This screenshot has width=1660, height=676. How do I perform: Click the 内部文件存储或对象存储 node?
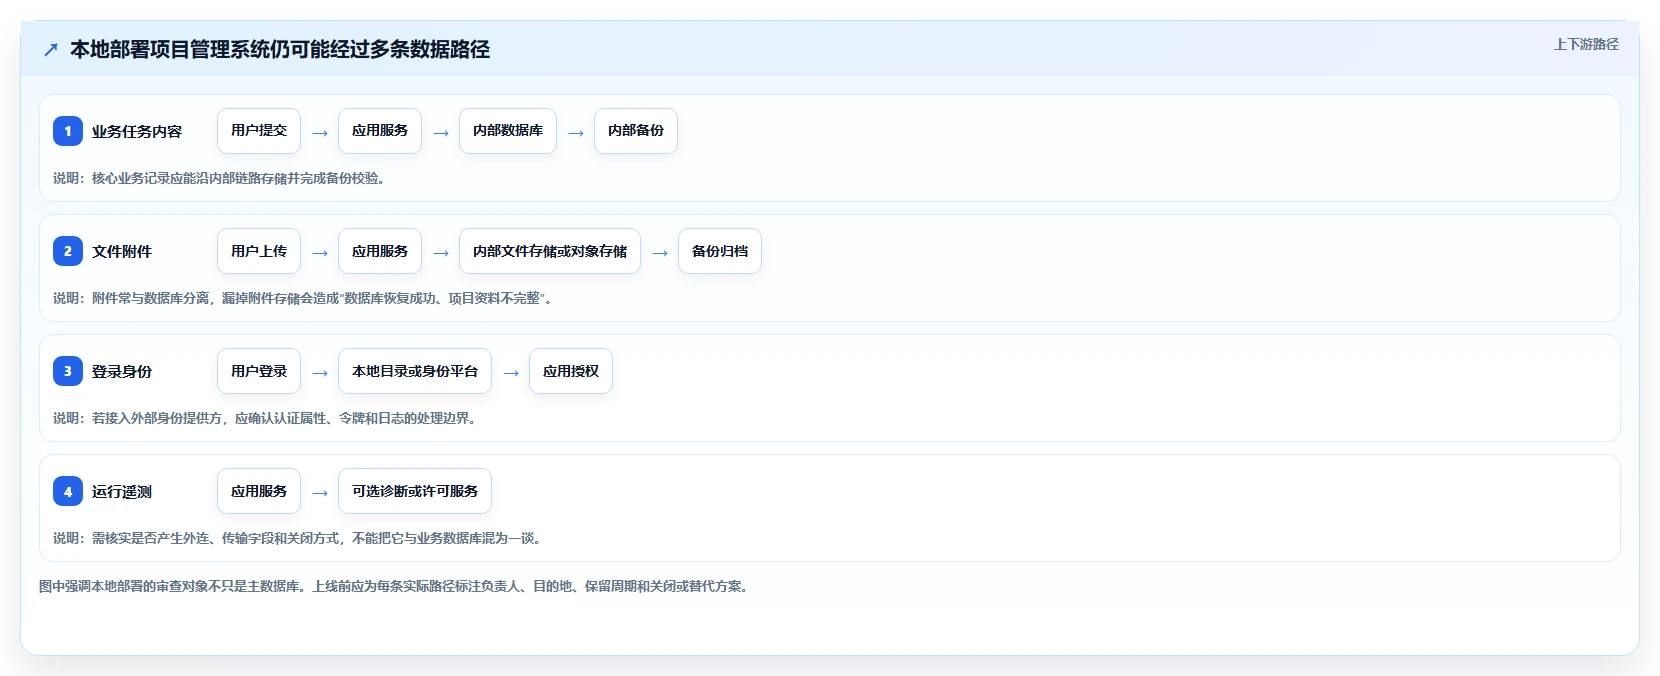[x=550, y=251]
